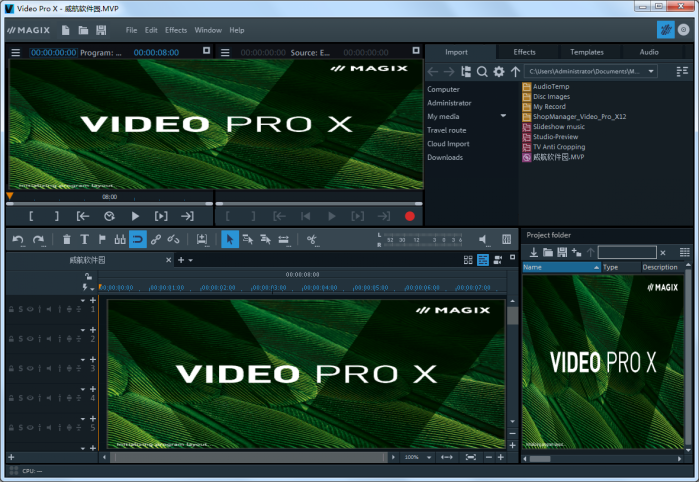
Task: Click the search magnifier in the Import panel
Action: pos(482,71)
